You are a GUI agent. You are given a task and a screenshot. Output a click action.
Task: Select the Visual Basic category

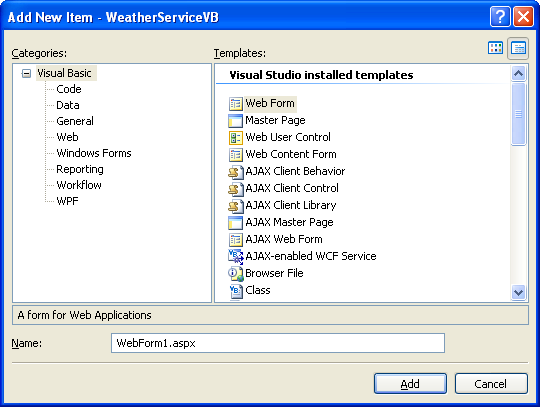click(64, 73)
